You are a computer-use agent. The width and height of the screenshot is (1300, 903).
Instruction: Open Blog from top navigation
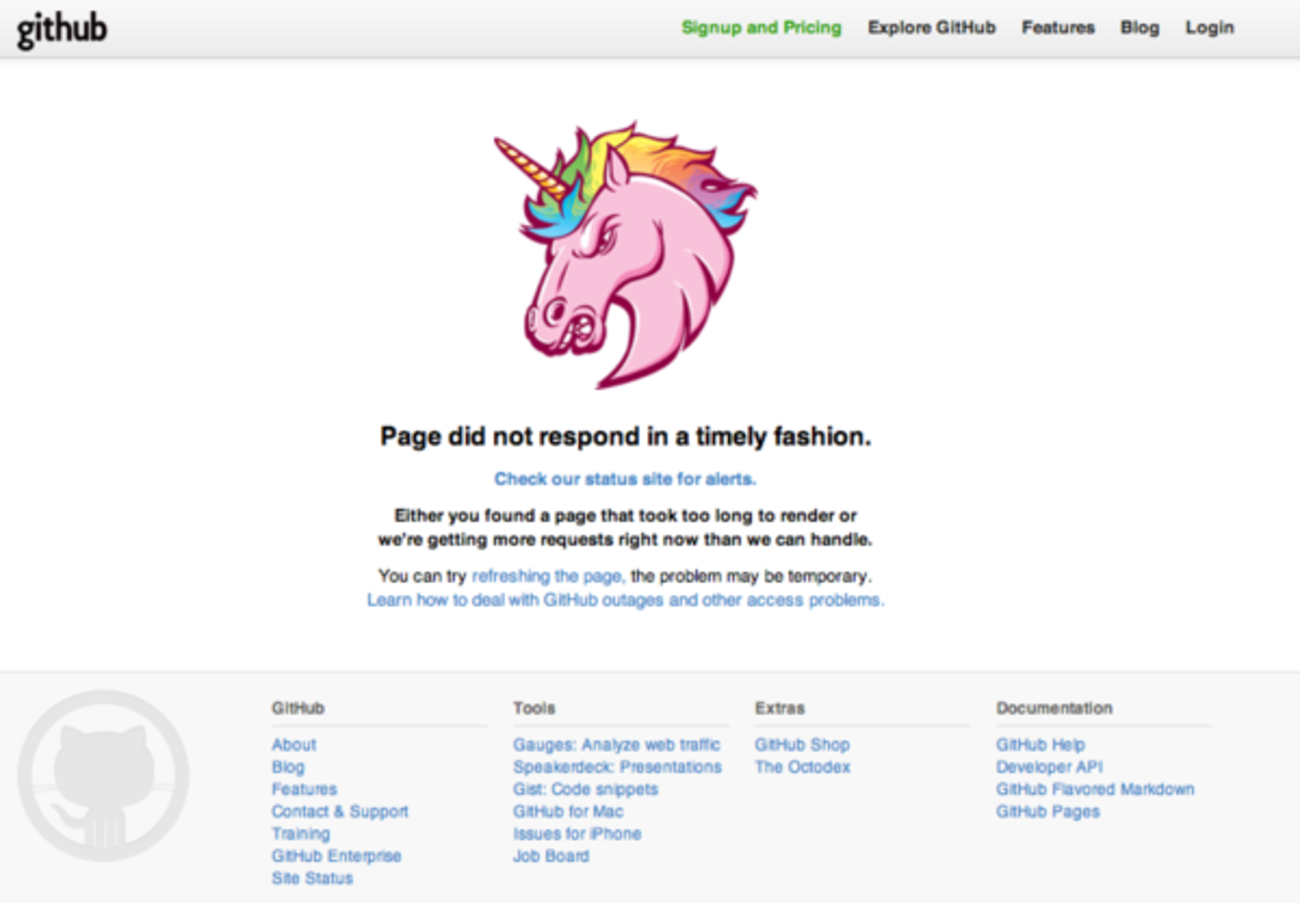(1139, 28)
